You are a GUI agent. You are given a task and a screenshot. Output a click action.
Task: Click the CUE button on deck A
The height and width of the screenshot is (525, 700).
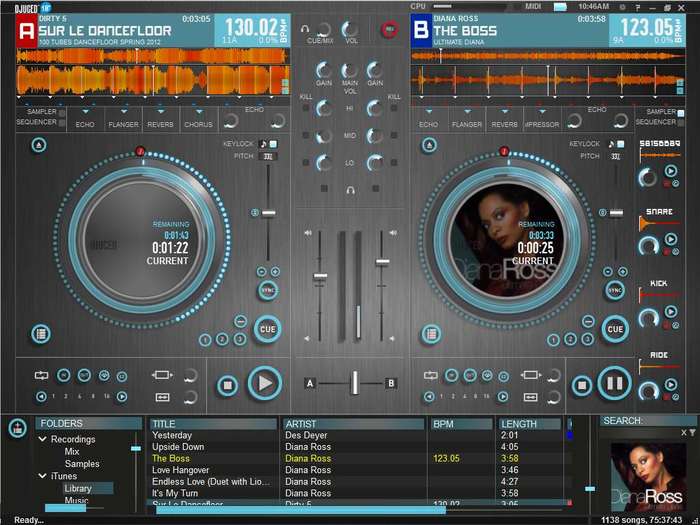[x=267, y=329]
